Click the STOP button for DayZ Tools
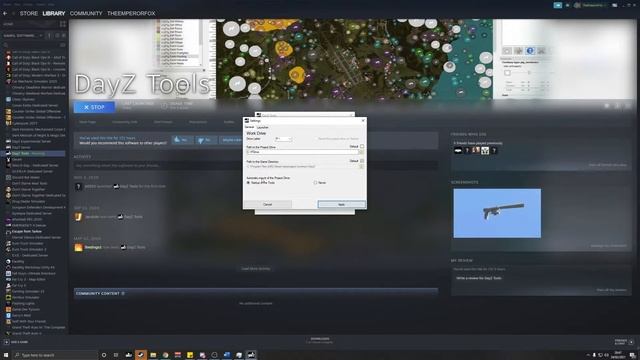 (94, 107)
